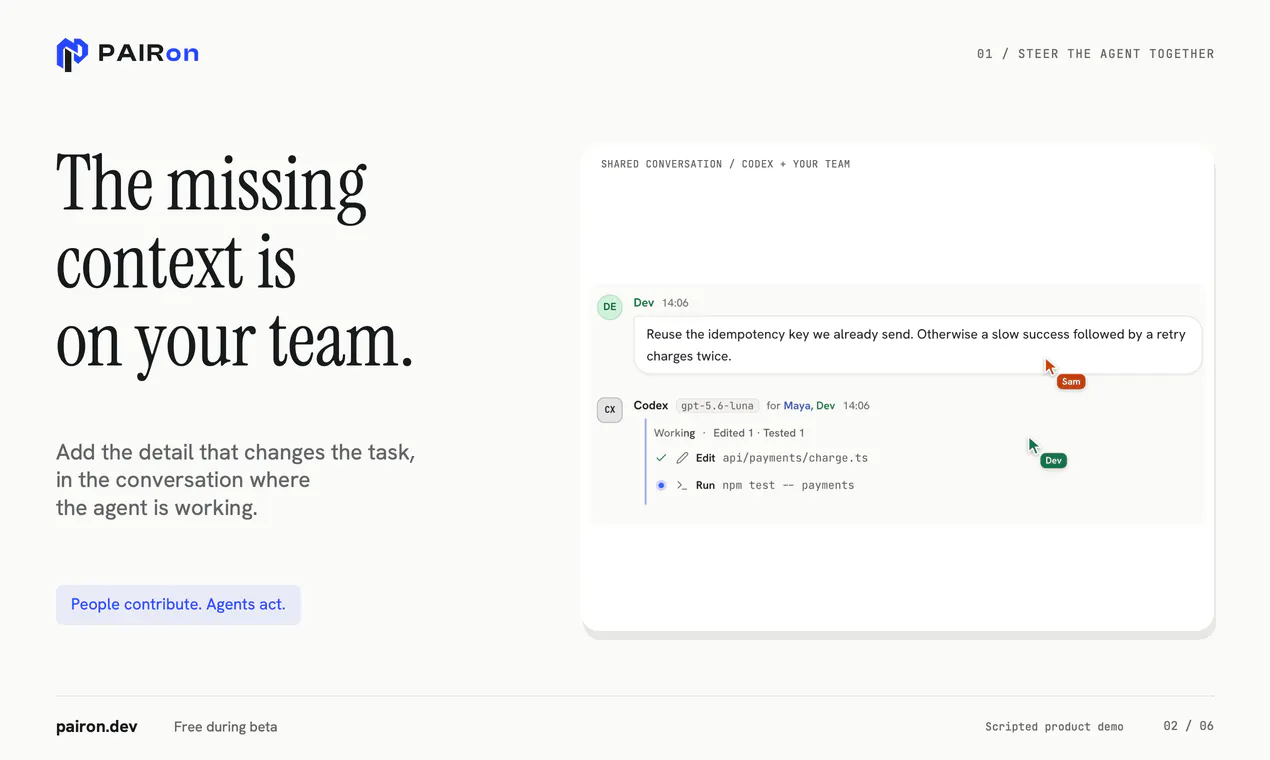Click the pencil icon on the Edit row
Viewport: 1270px width, 760px height.
pos(682,458)
